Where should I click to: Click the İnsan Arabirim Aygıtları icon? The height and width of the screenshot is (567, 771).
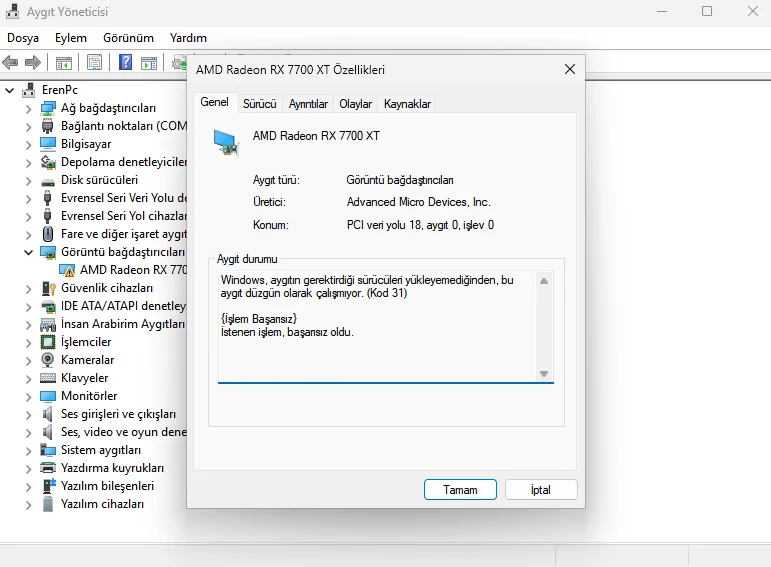click(48, 324)
